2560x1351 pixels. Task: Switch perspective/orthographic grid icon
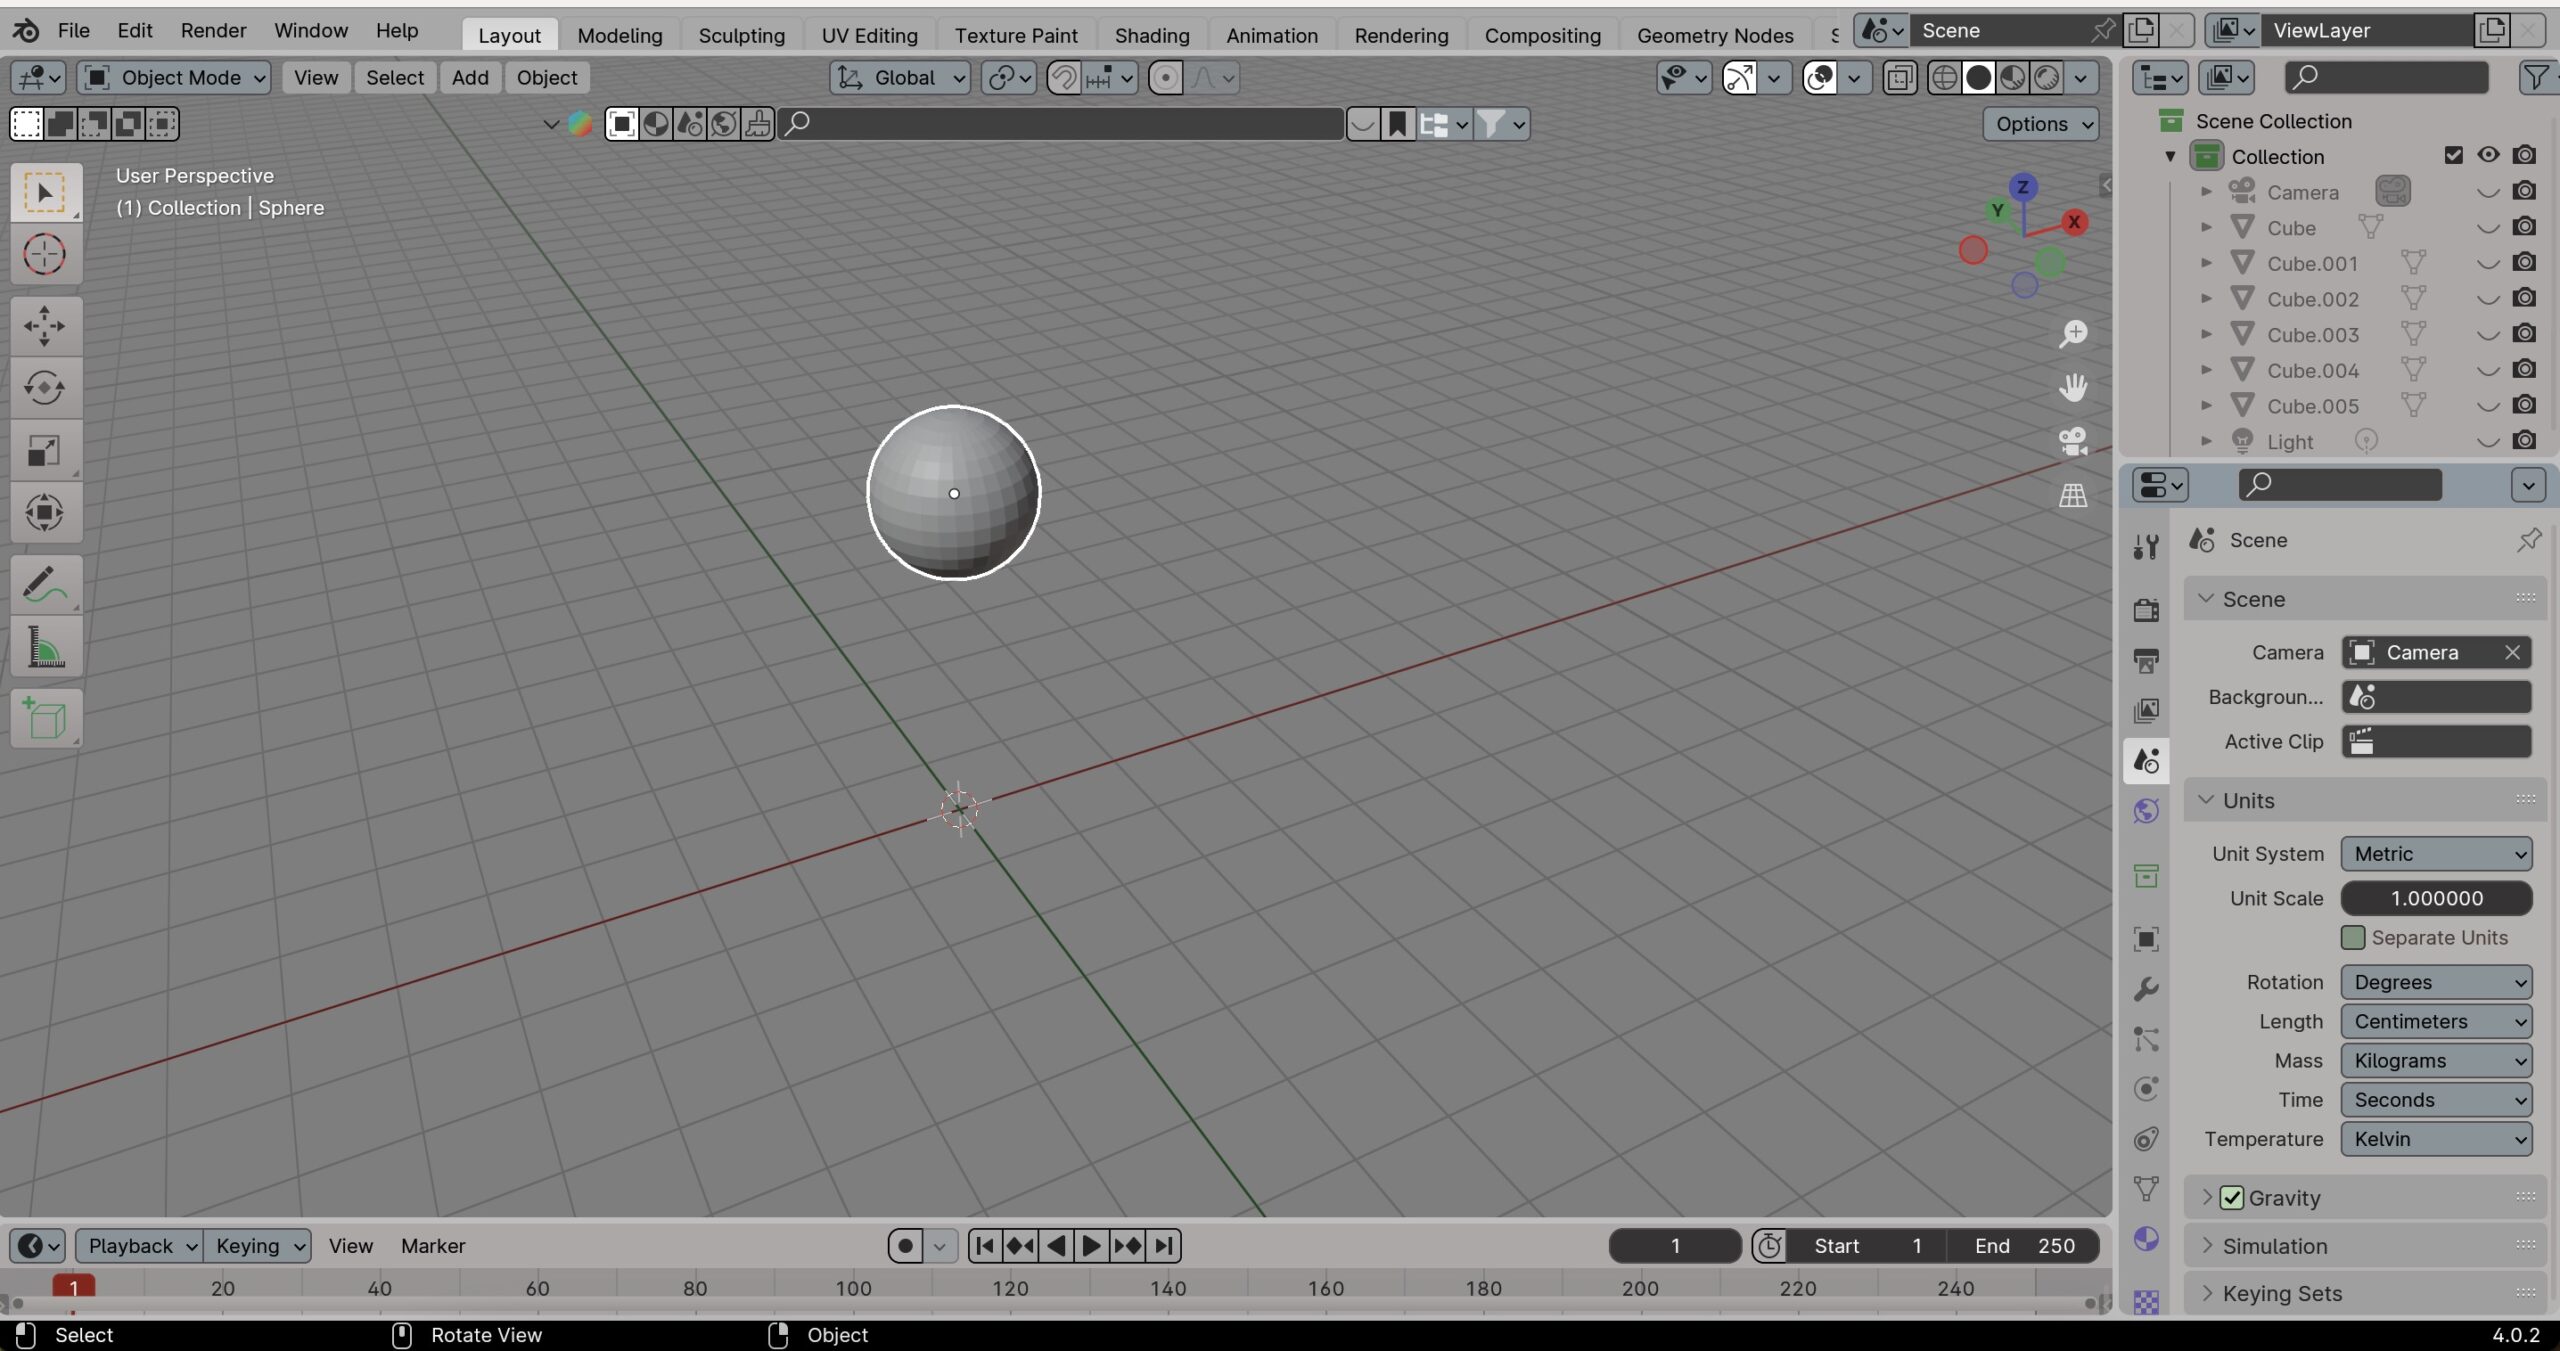coord(2073,495)
